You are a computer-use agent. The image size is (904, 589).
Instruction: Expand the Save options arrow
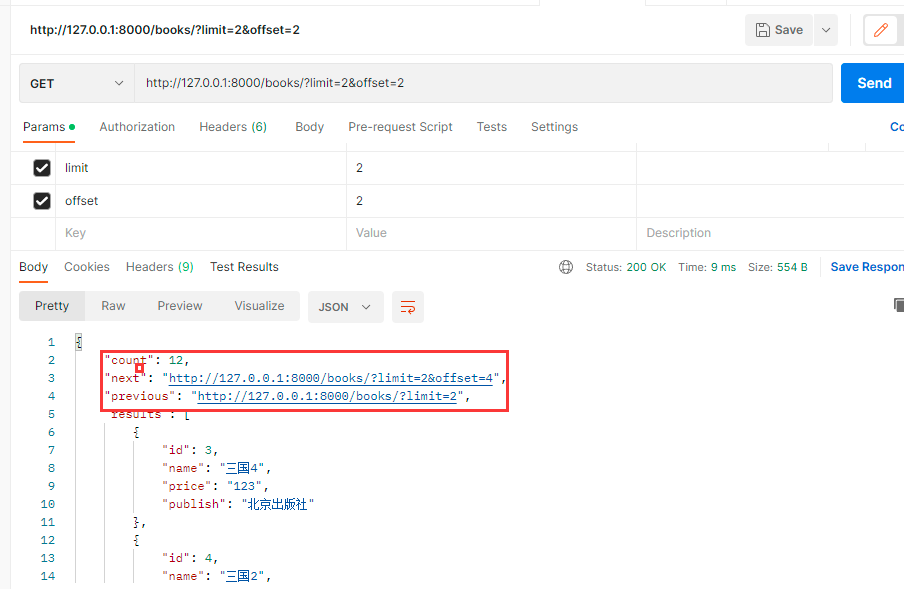[x=826, y=30]
